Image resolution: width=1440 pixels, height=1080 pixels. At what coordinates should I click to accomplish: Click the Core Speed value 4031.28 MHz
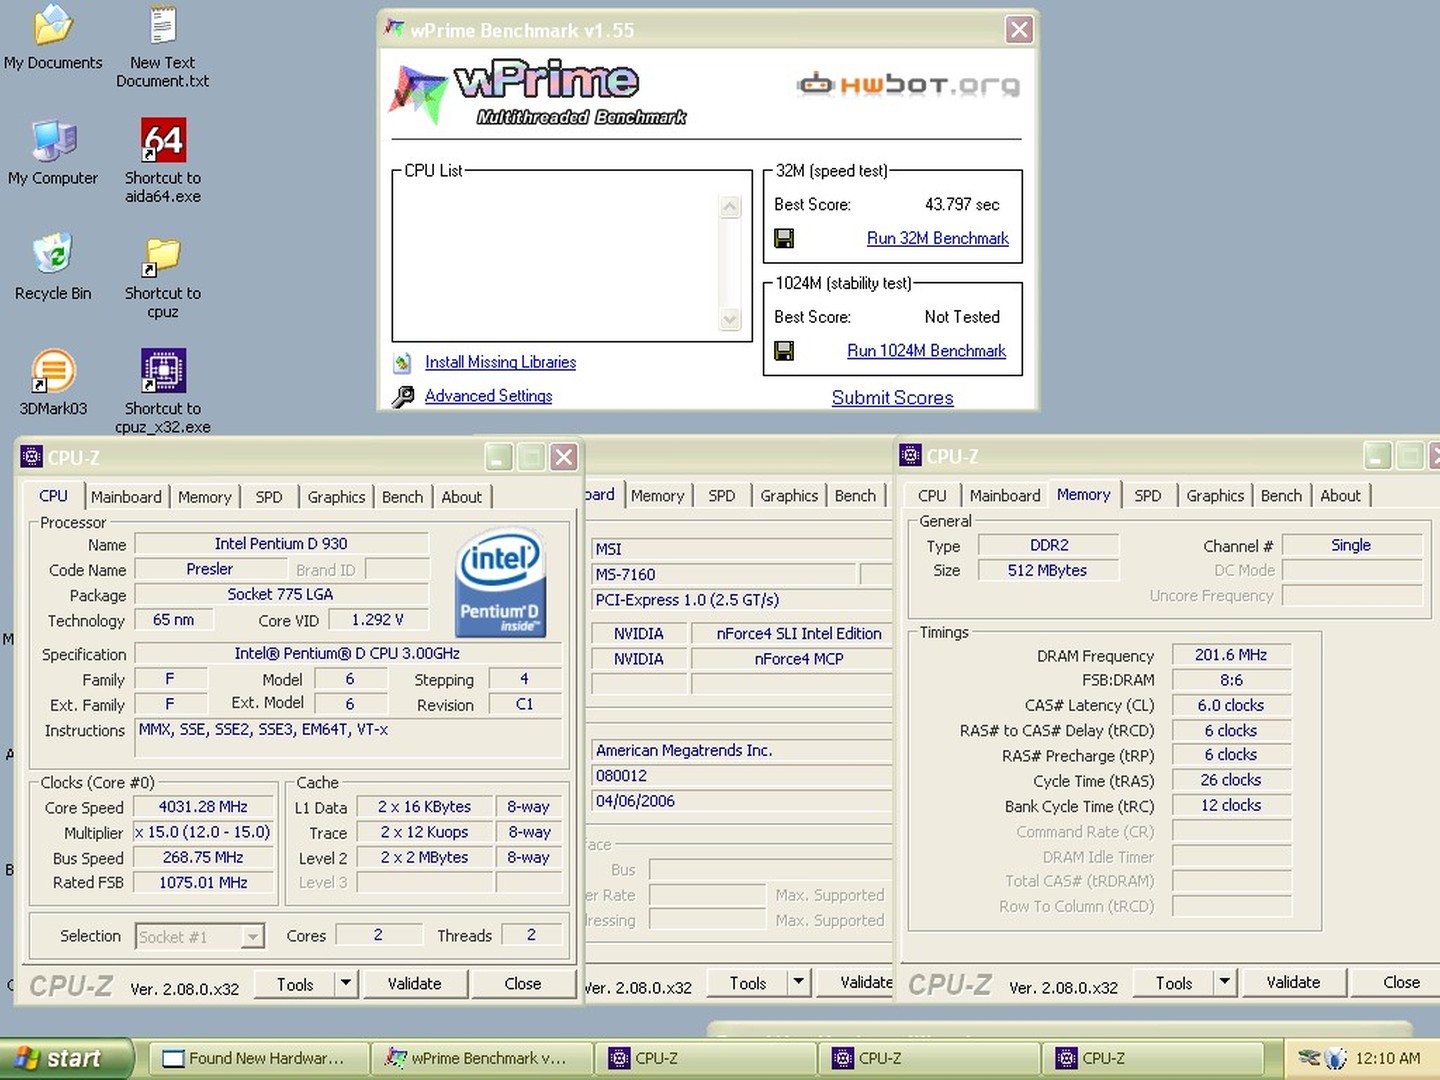point(203,807)
